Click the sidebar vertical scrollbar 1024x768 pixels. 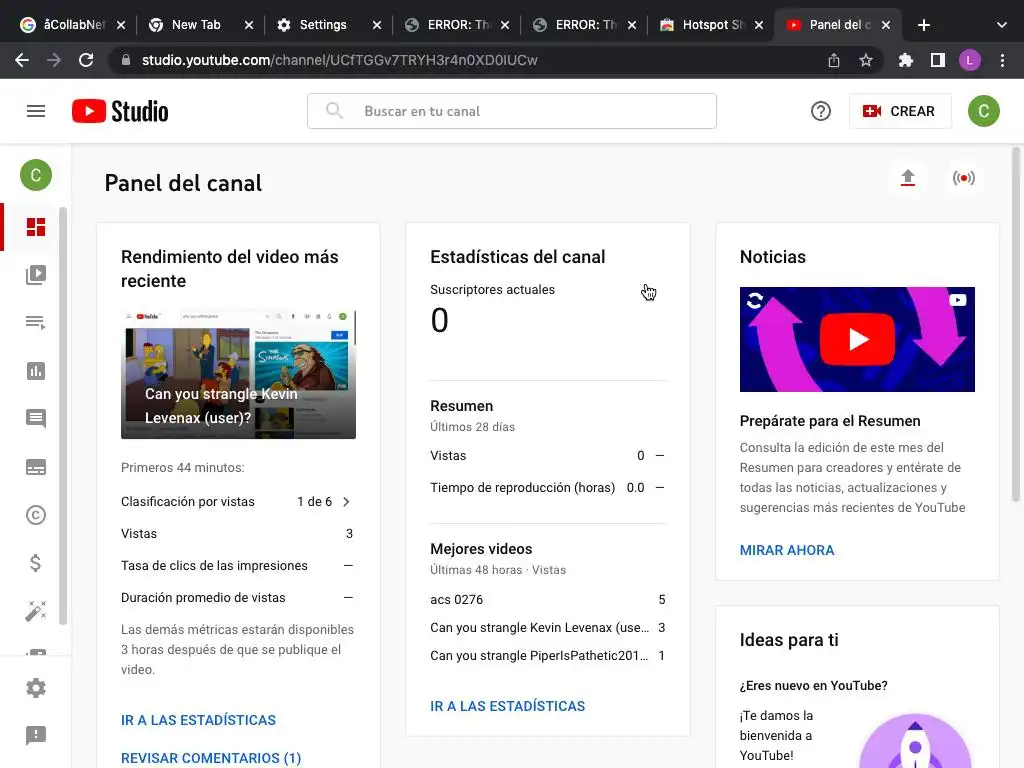[63, 416]
